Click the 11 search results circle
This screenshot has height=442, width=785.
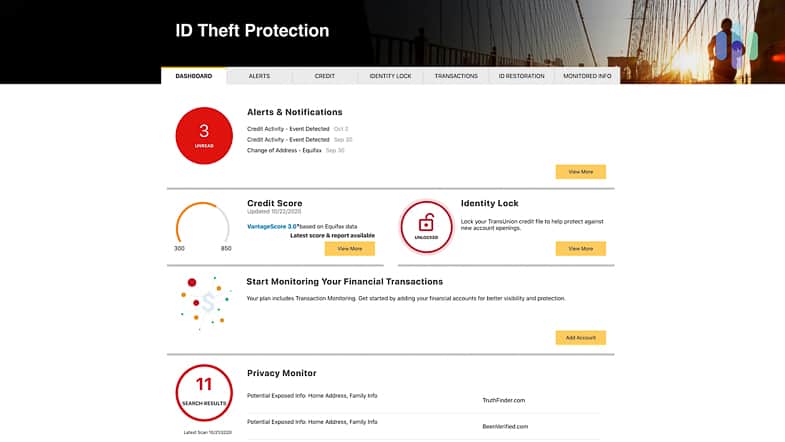coord(204,391)
